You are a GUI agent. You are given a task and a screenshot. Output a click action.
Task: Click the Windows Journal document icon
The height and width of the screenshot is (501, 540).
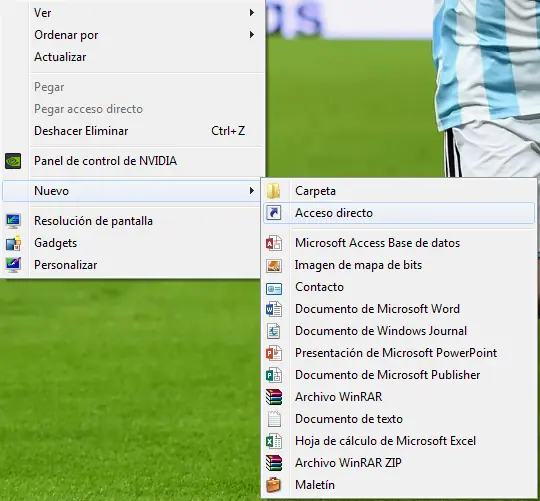coord(274,331)
